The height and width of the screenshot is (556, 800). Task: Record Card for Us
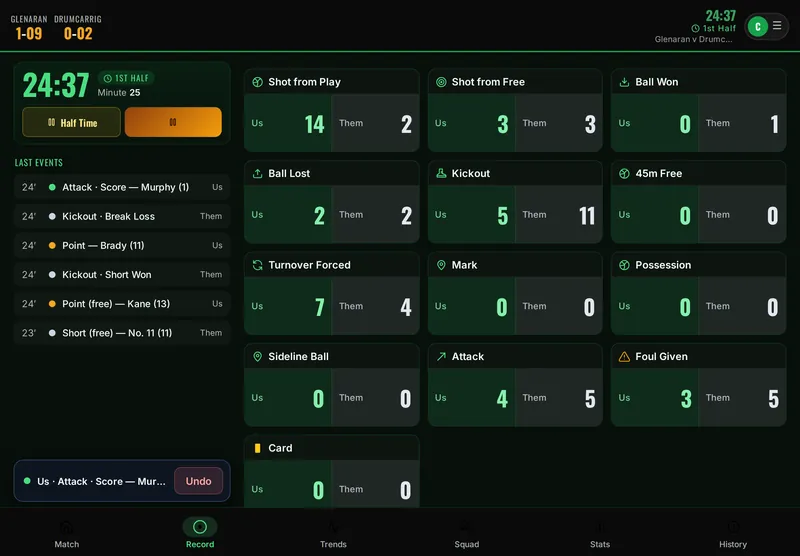[288, 484]
